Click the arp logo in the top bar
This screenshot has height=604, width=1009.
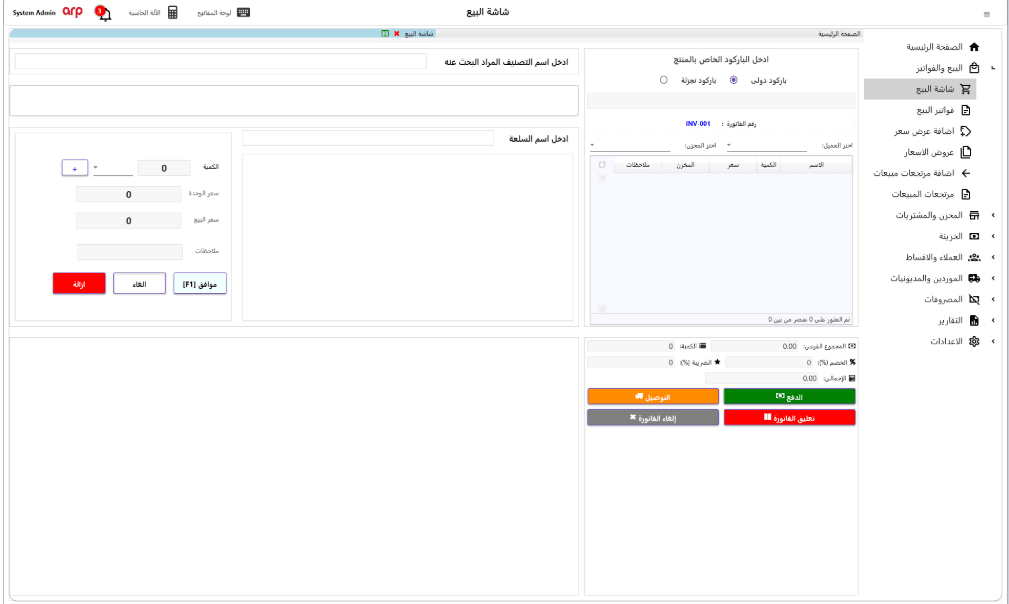pos(71,12)
